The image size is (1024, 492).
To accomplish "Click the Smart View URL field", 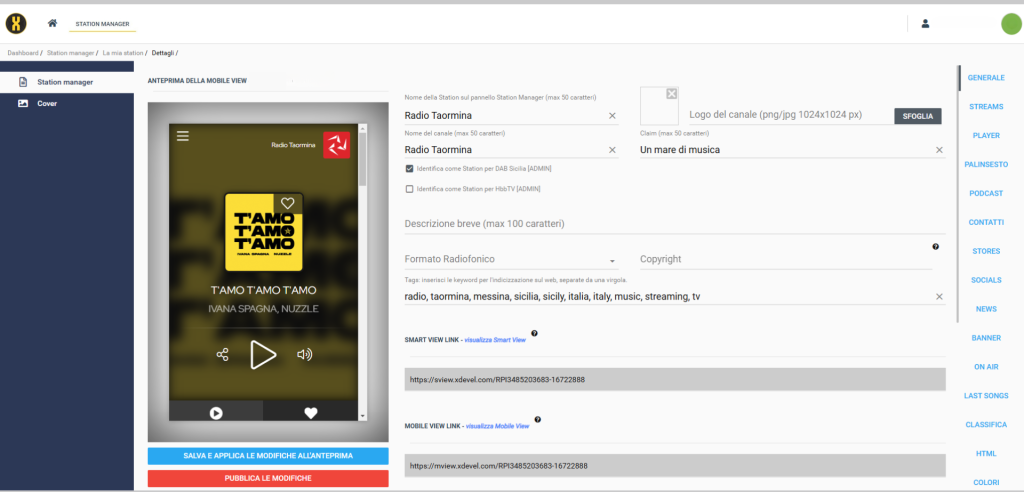I will [675, 379].
